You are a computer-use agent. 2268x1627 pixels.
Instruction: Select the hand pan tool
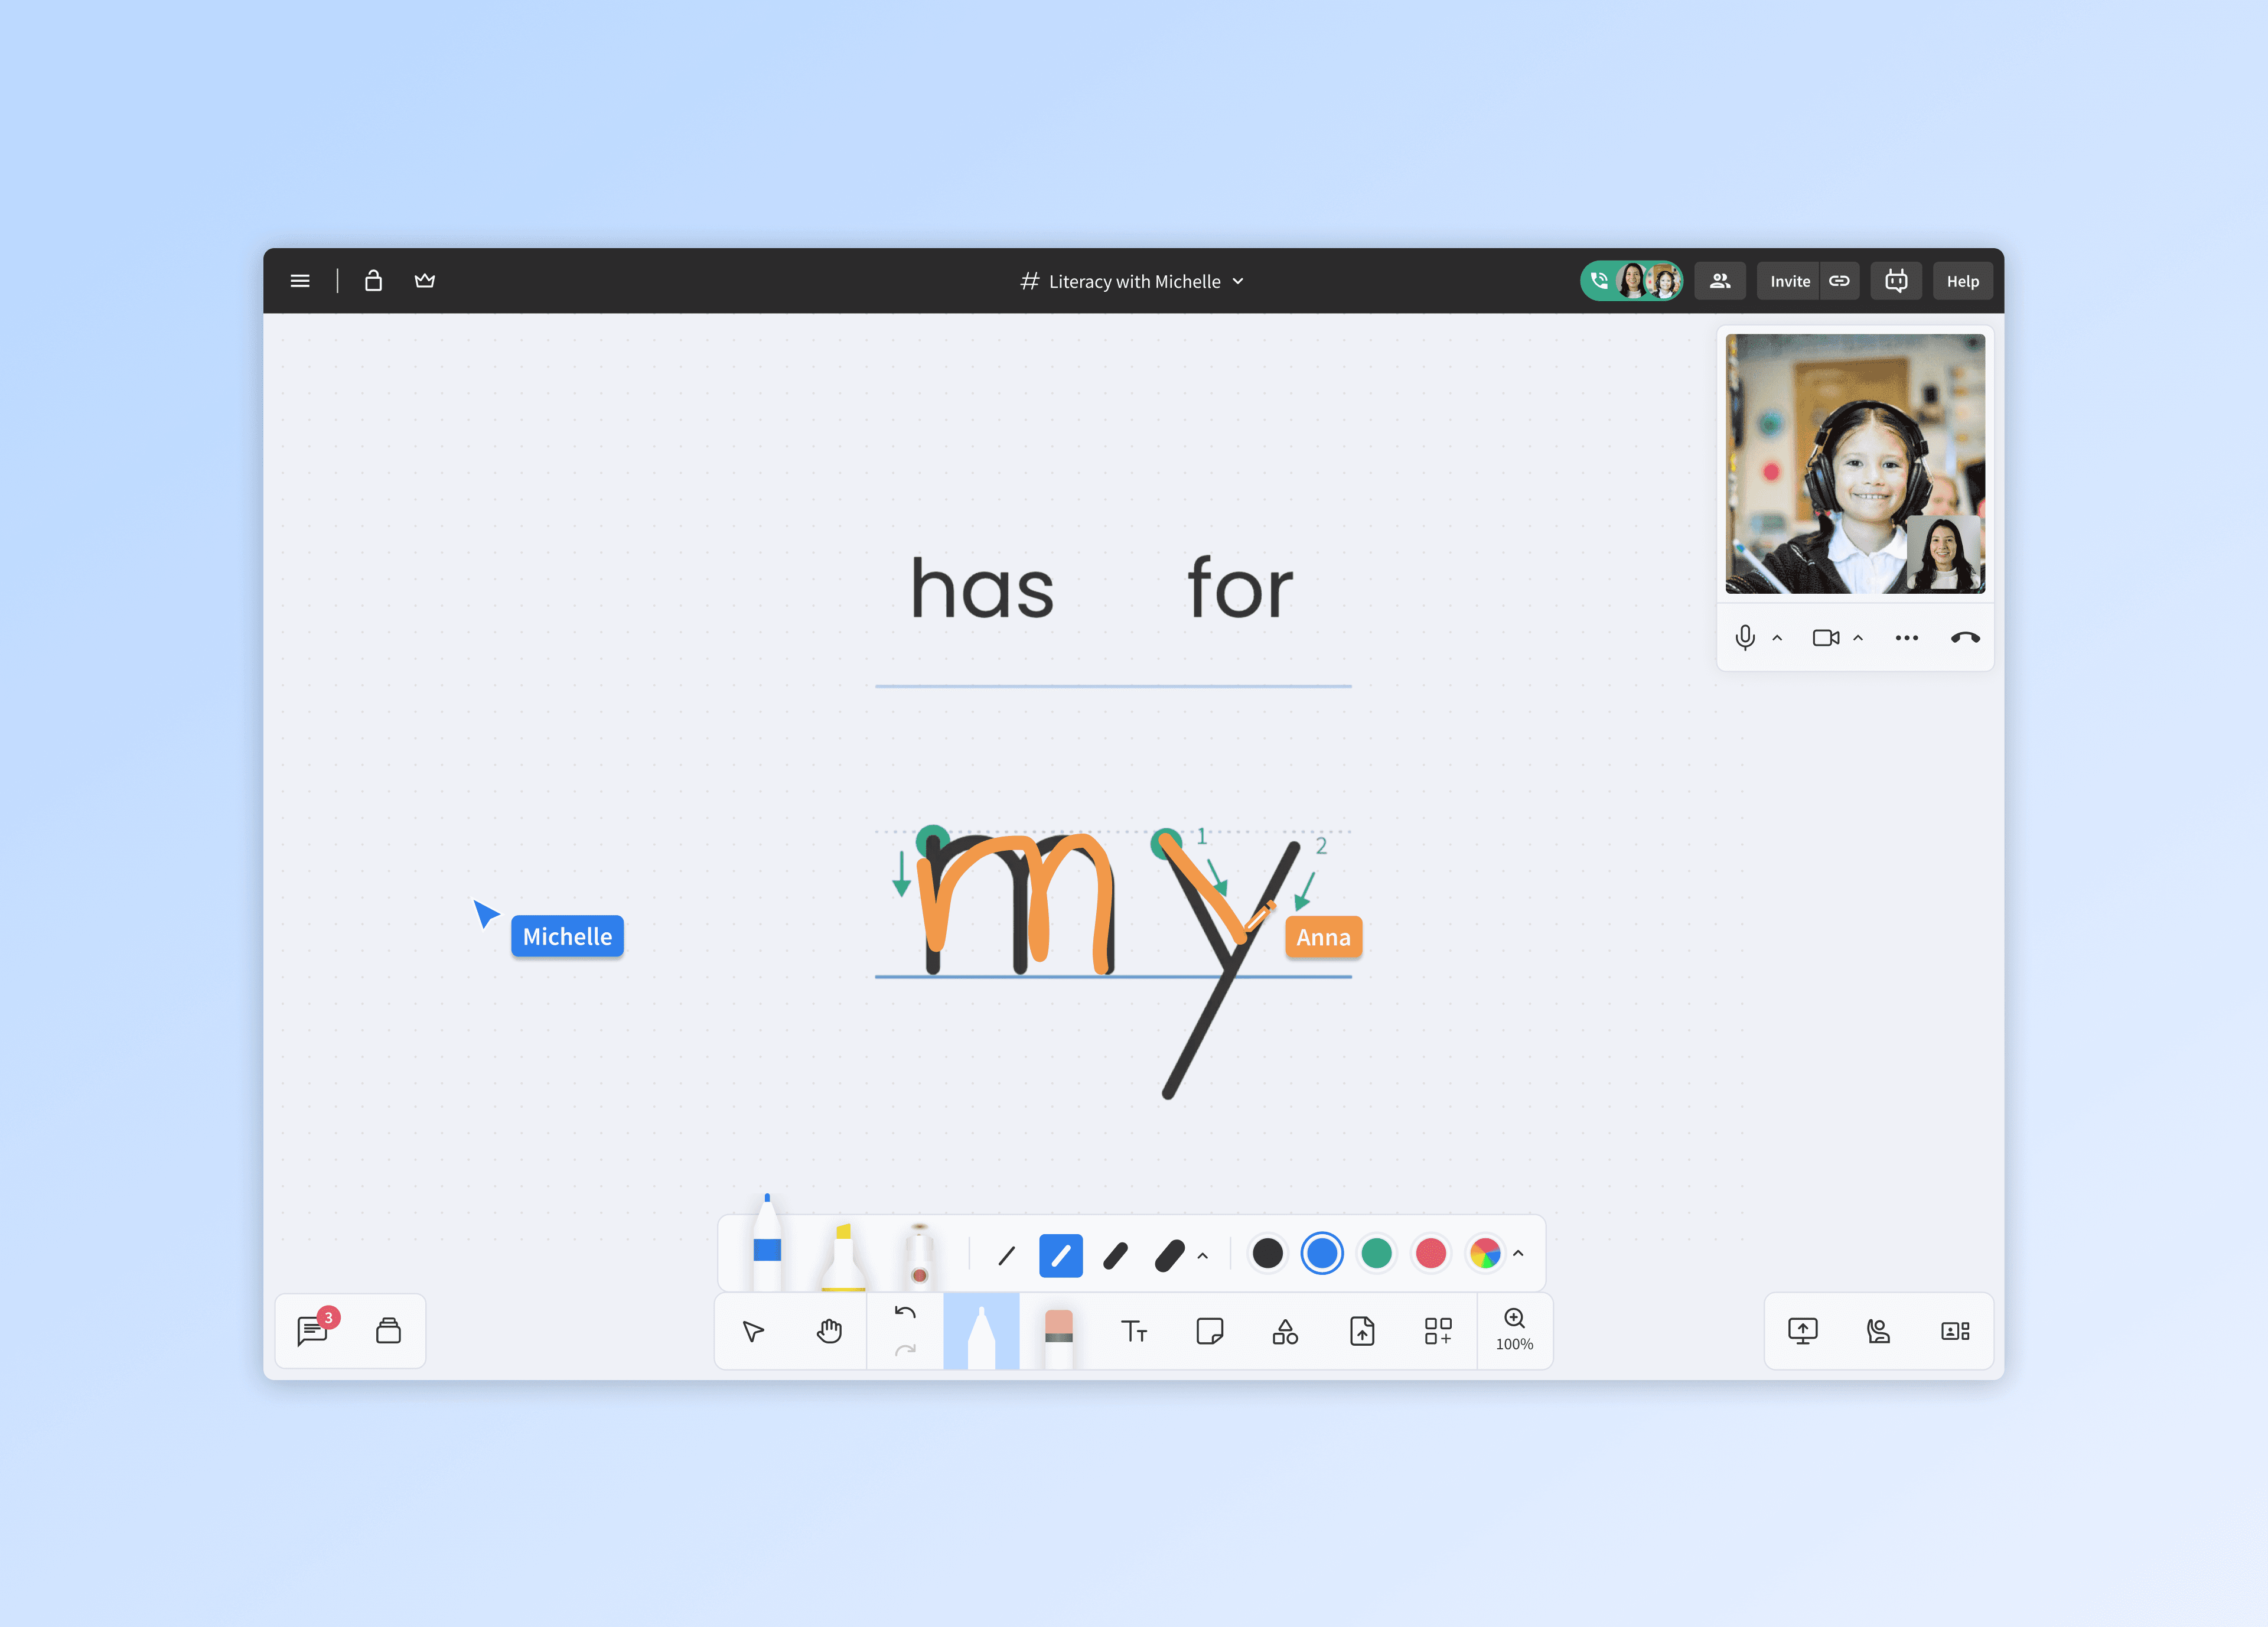pos(829,1331)
